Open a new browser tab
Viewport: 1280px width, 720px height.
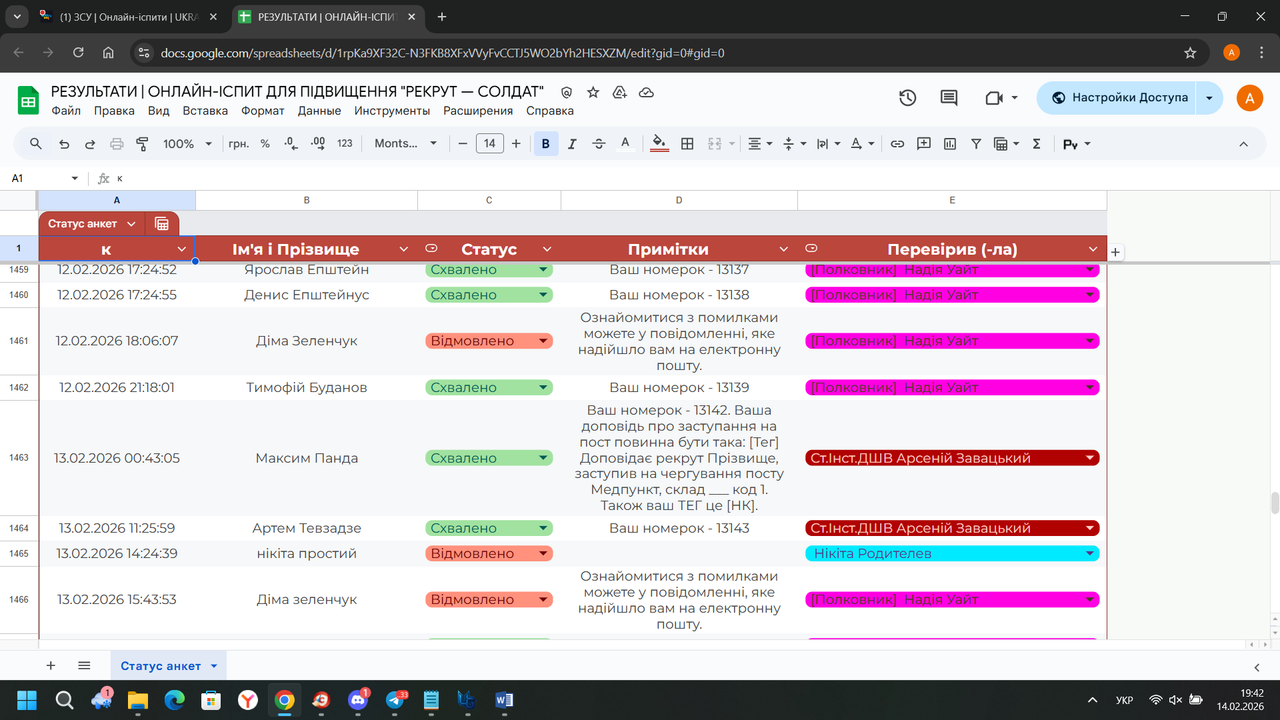(x=442, y=17)
